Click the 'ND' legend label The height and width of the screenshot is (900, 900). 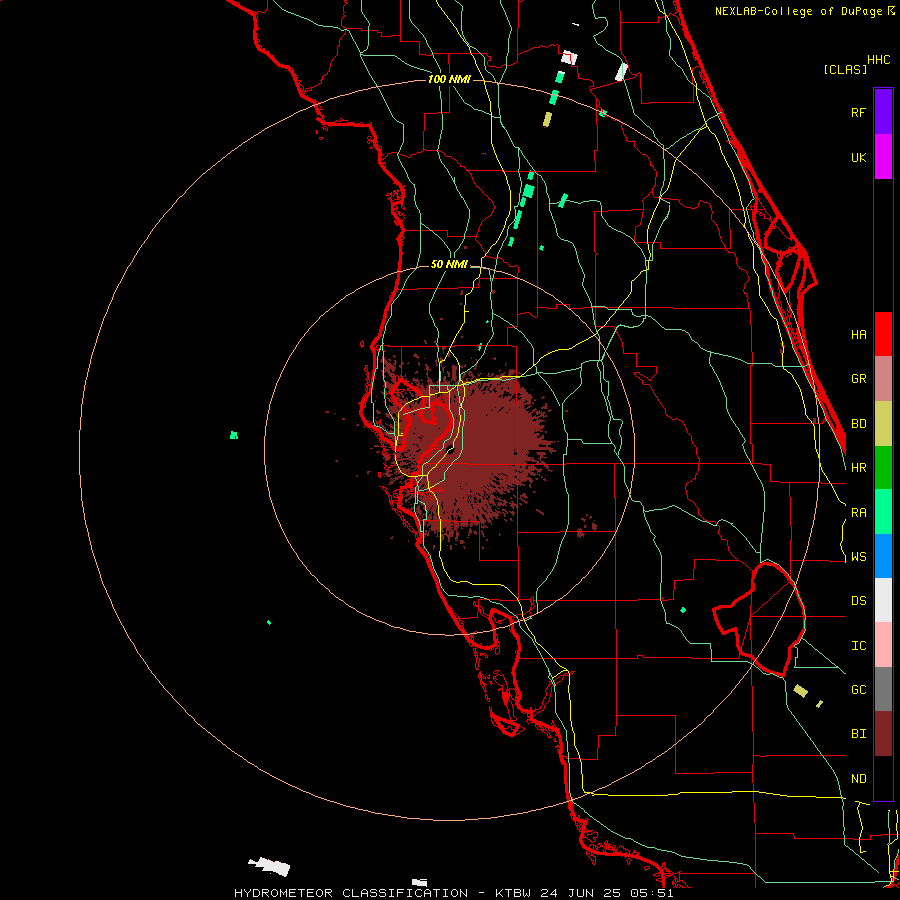click(x=859, y=779)
